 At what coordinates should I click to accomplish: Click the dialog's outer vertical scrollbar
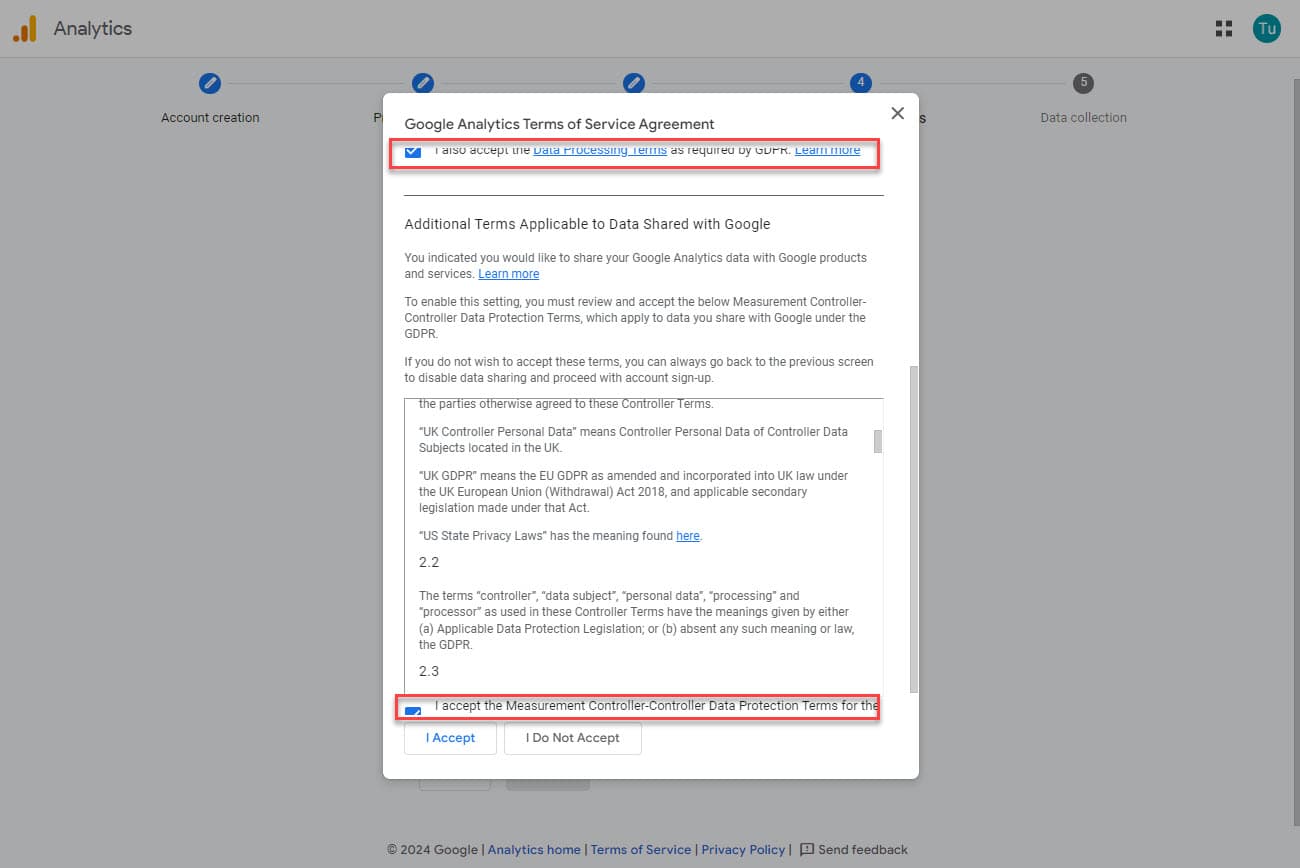[913, 528]
